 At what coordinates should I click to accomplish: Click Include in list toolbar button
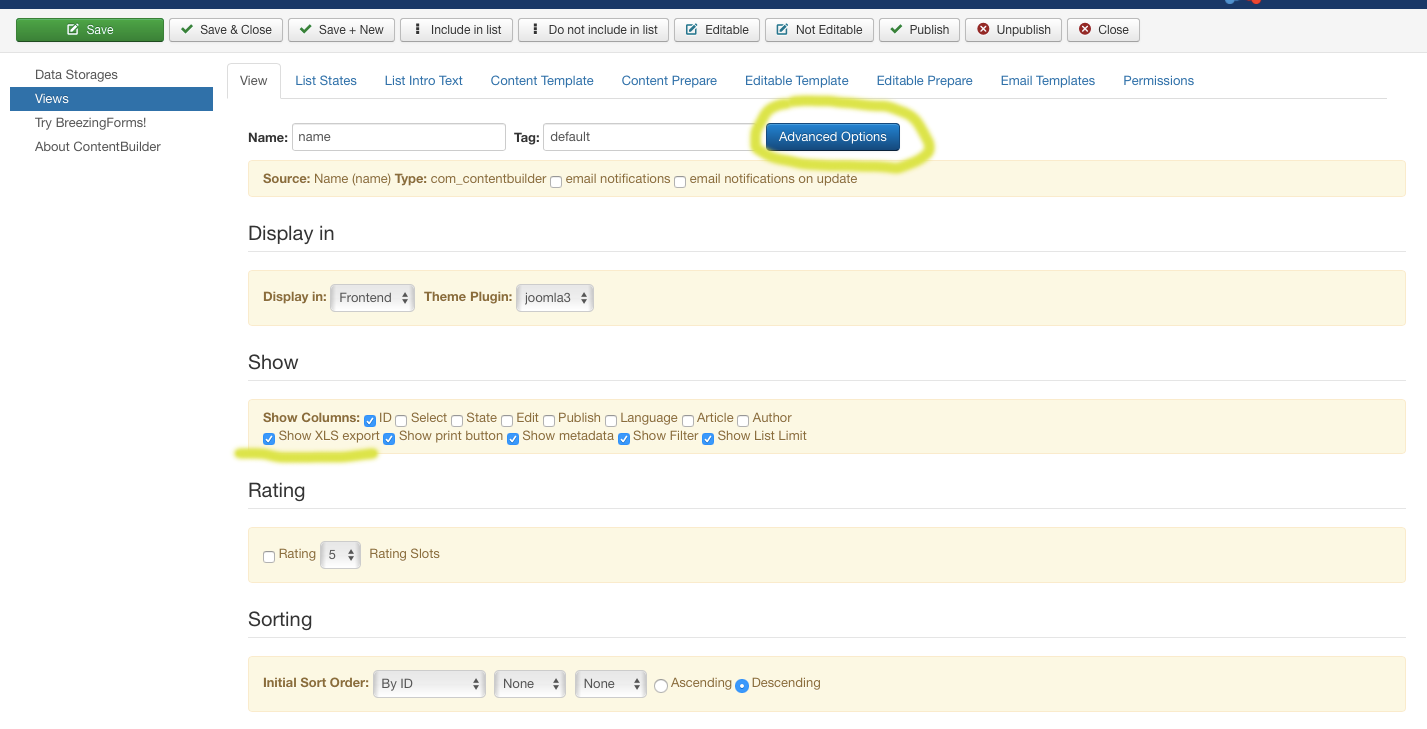pyautogui.click(x=456, y=30)
